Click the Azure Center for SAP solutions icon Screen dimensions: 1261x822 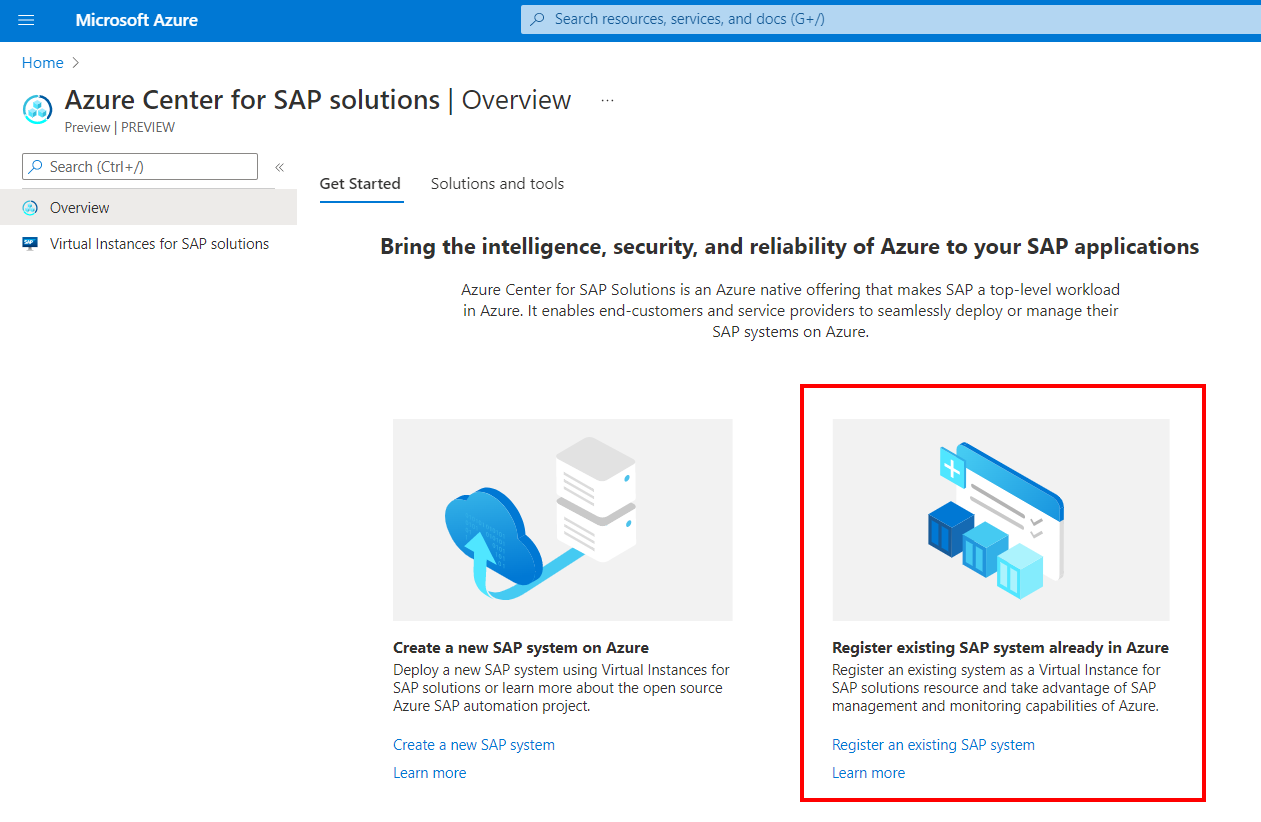(x=38, y=109)
